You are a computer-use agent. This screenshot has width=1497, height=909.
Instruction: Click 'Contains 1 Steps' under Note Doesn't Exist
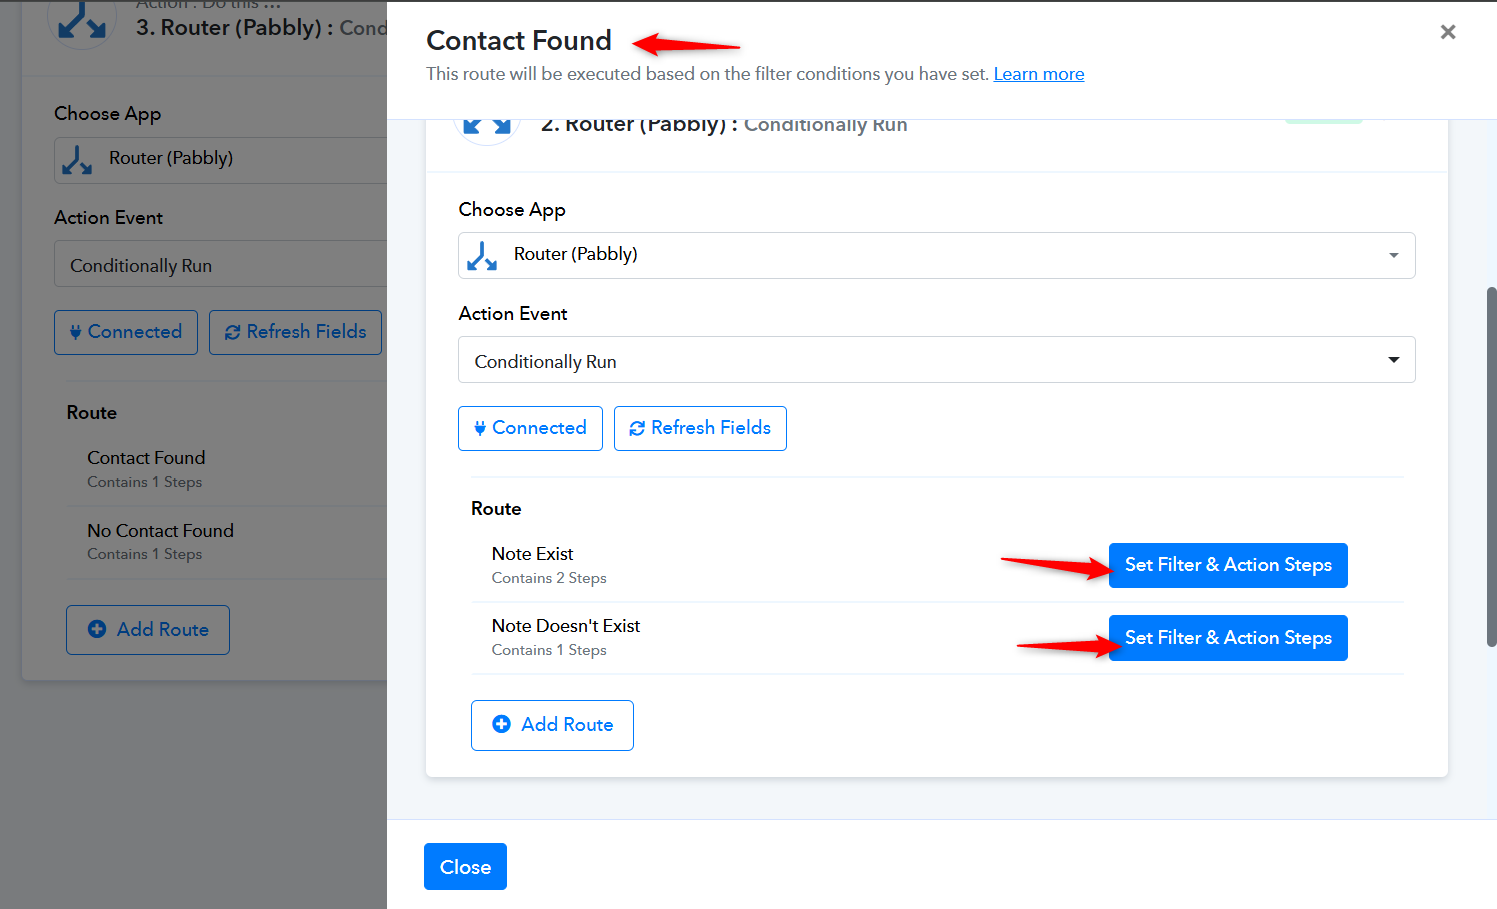(549, 650)
